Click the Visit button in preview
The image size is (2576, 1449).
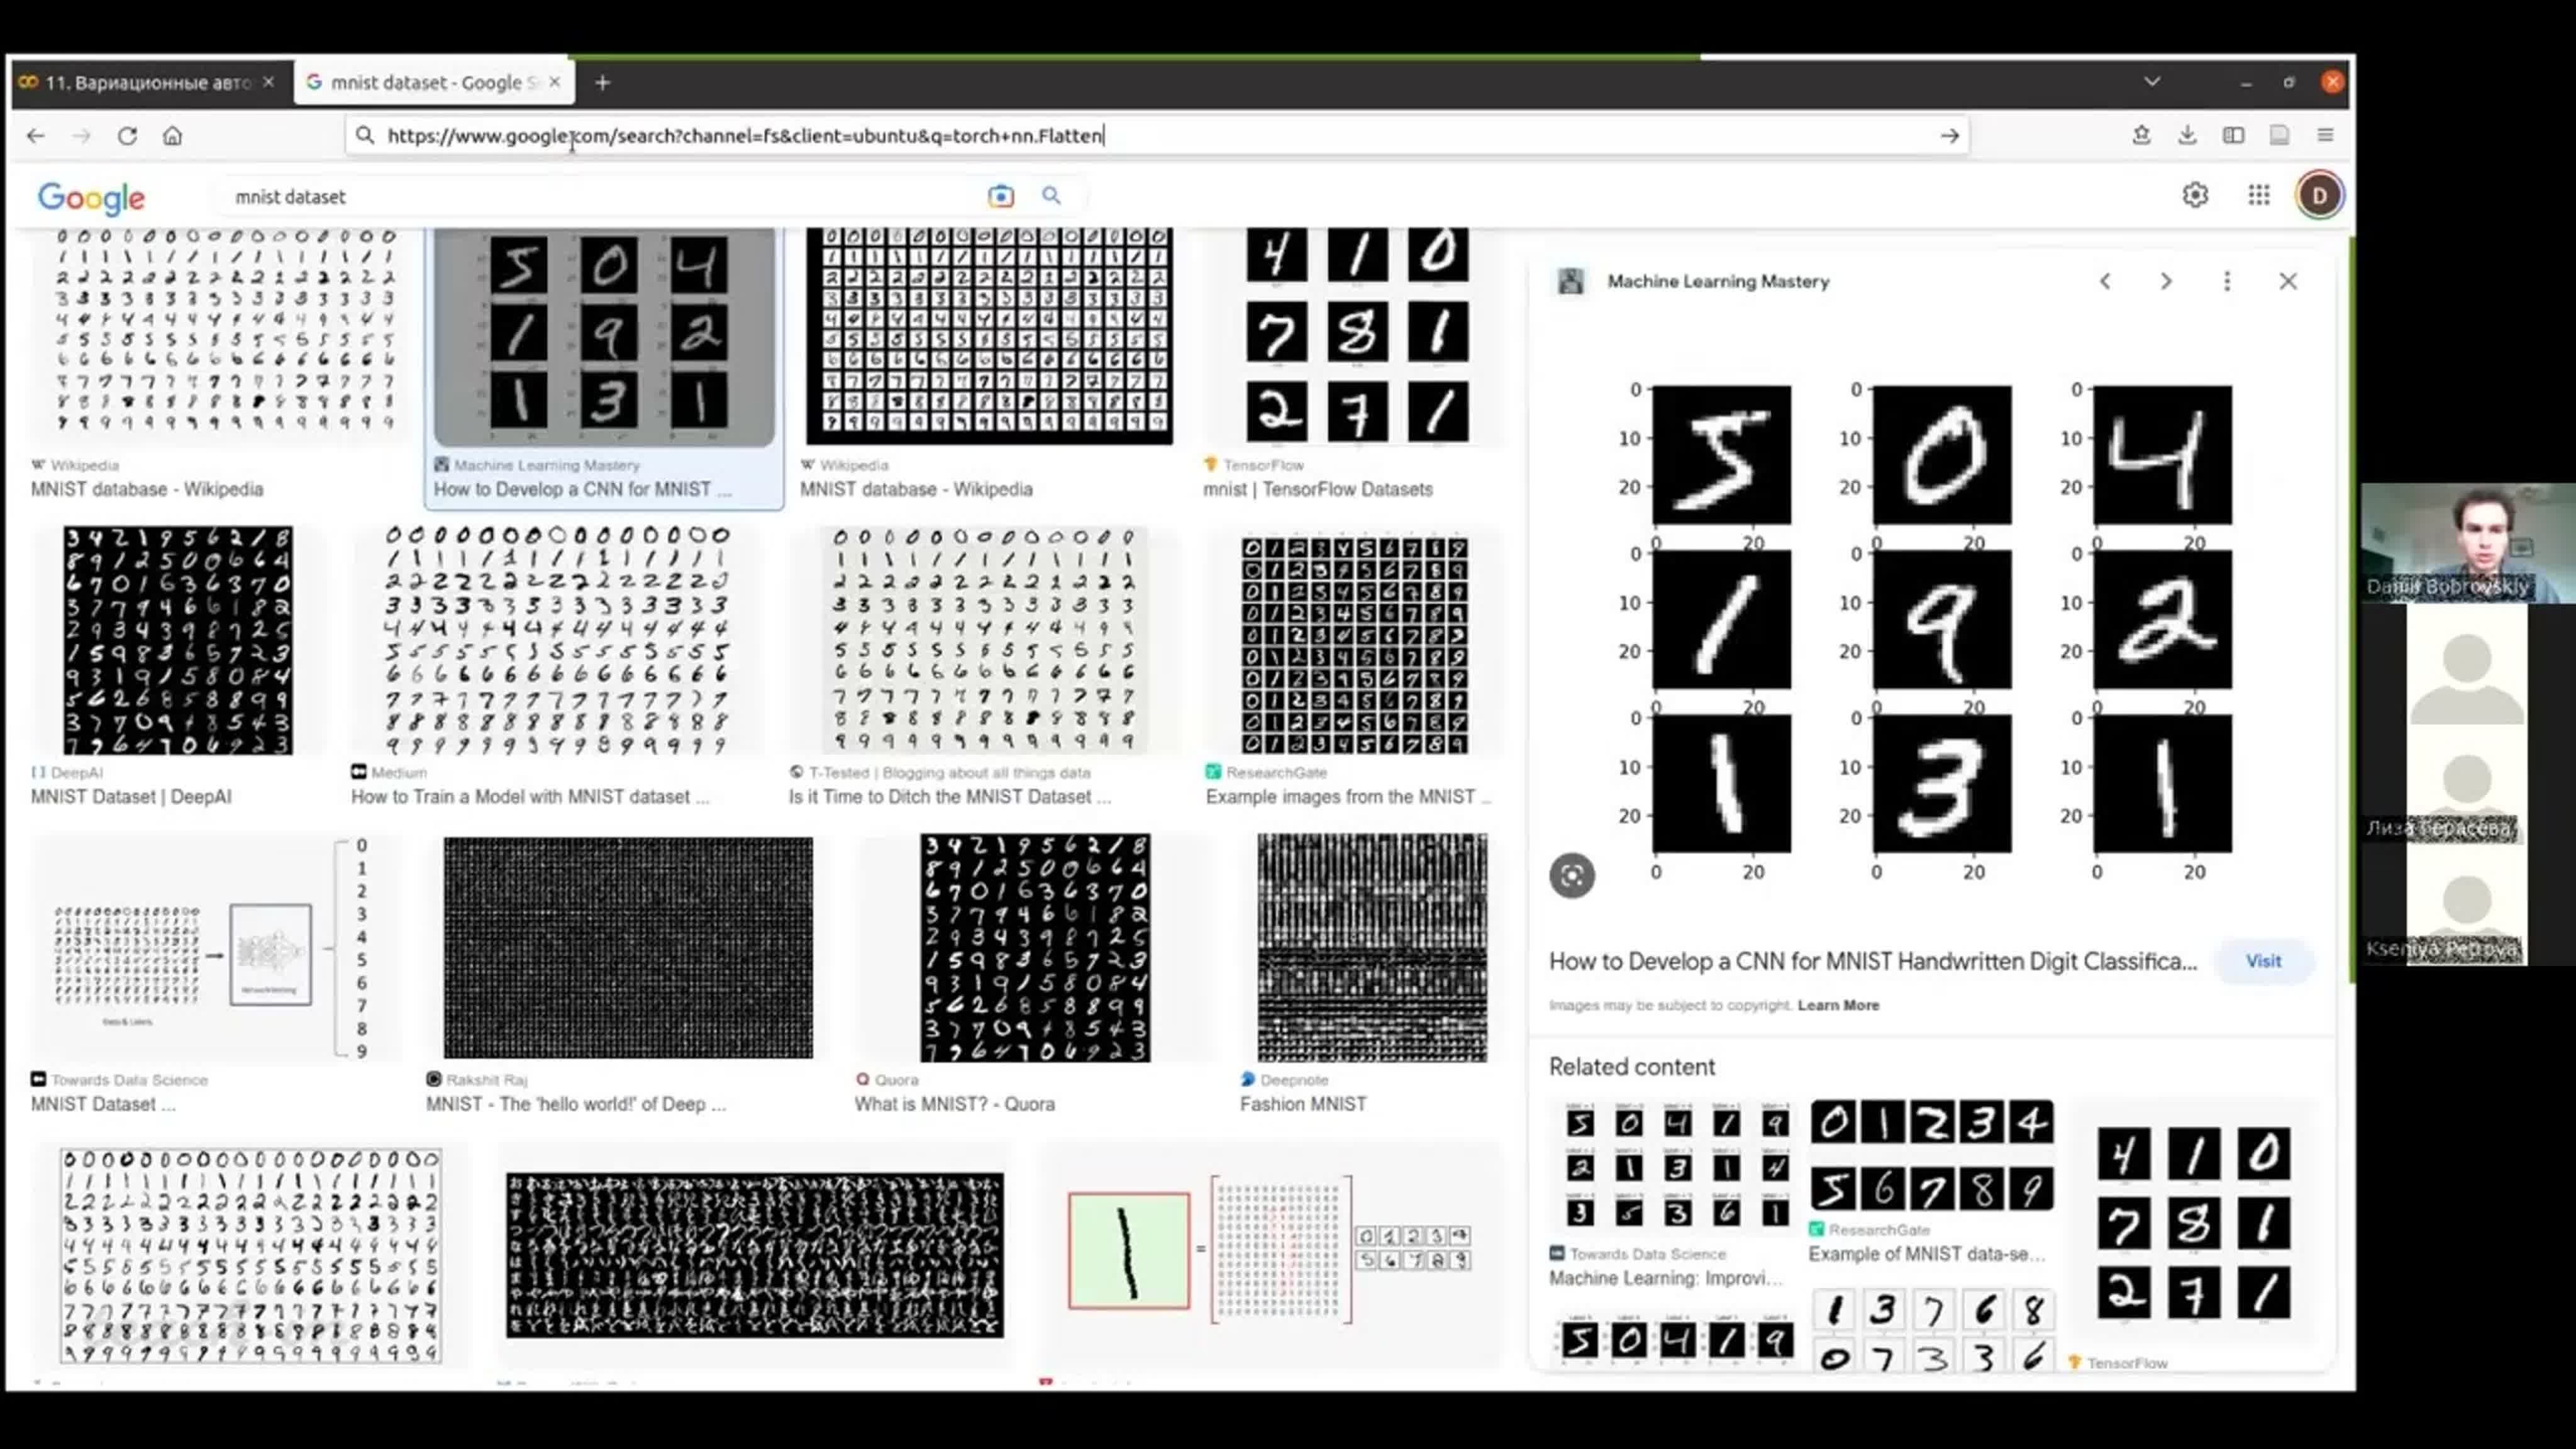(2263, 961)
